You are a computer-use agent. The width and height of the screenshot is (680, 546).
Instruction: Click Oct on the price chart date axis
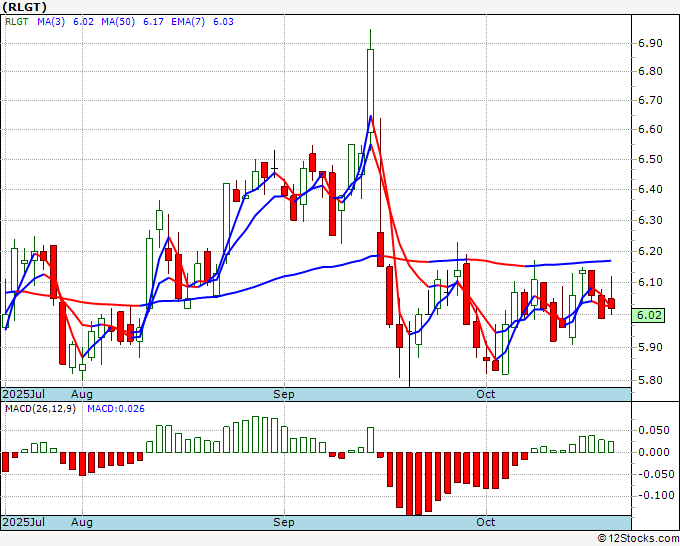(485, 394)
